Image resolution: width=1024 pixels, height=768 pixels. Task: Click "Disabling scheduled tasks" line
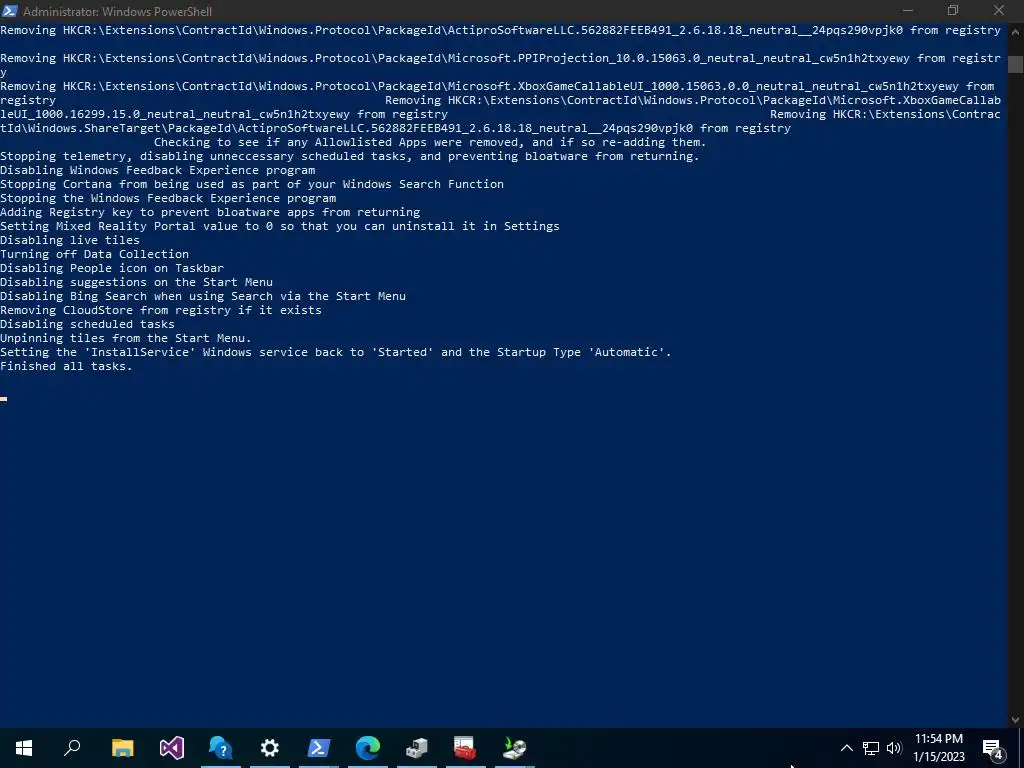pos(88,324)
